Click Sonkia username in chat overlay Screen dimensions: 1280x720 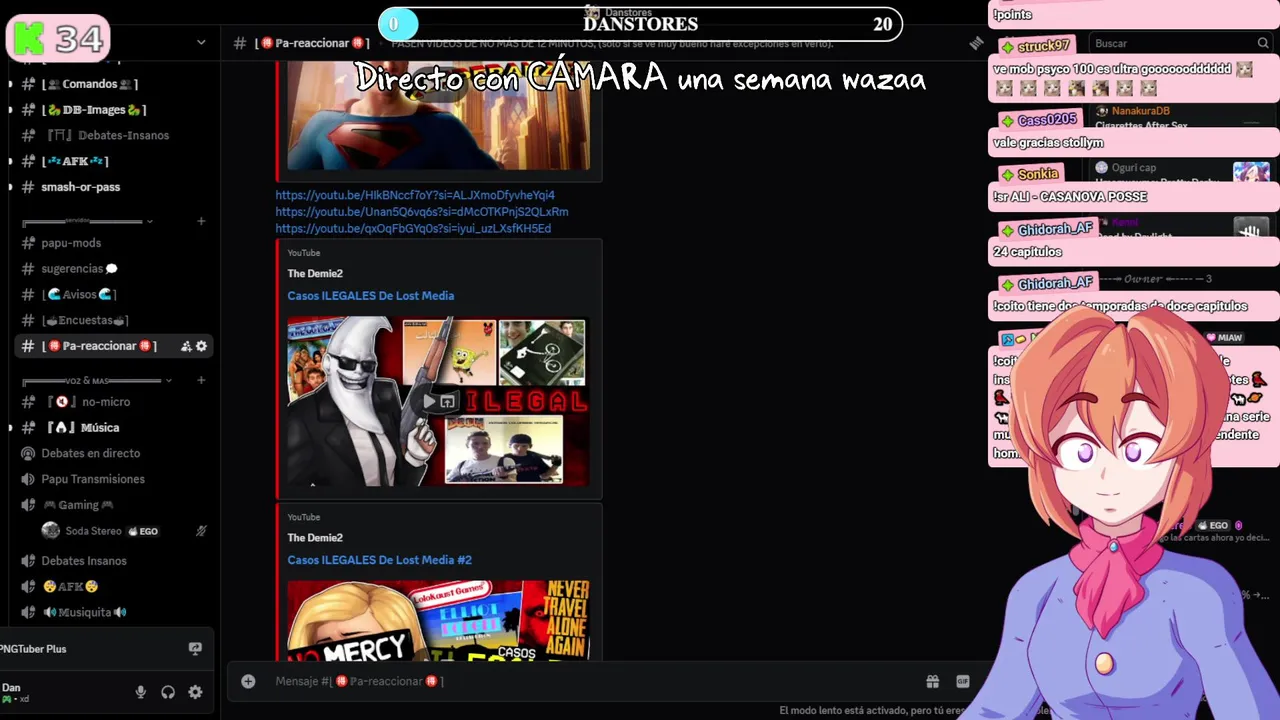click(1037, 175)
